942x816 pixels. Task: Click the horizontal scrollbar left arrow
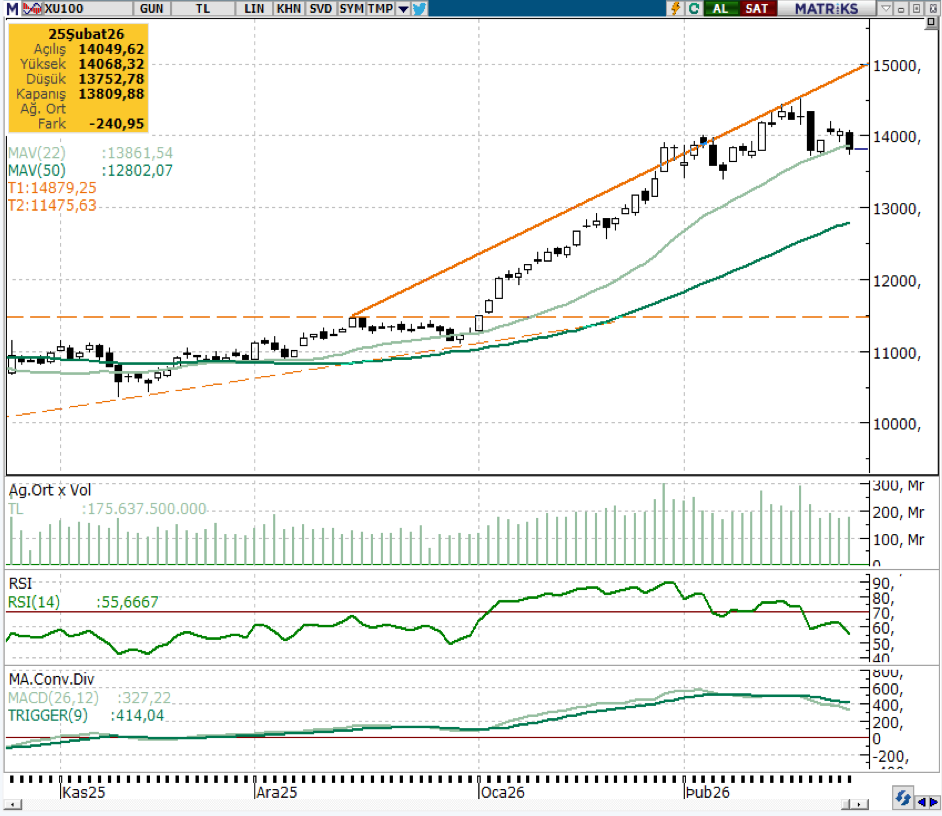coord(14,804)
